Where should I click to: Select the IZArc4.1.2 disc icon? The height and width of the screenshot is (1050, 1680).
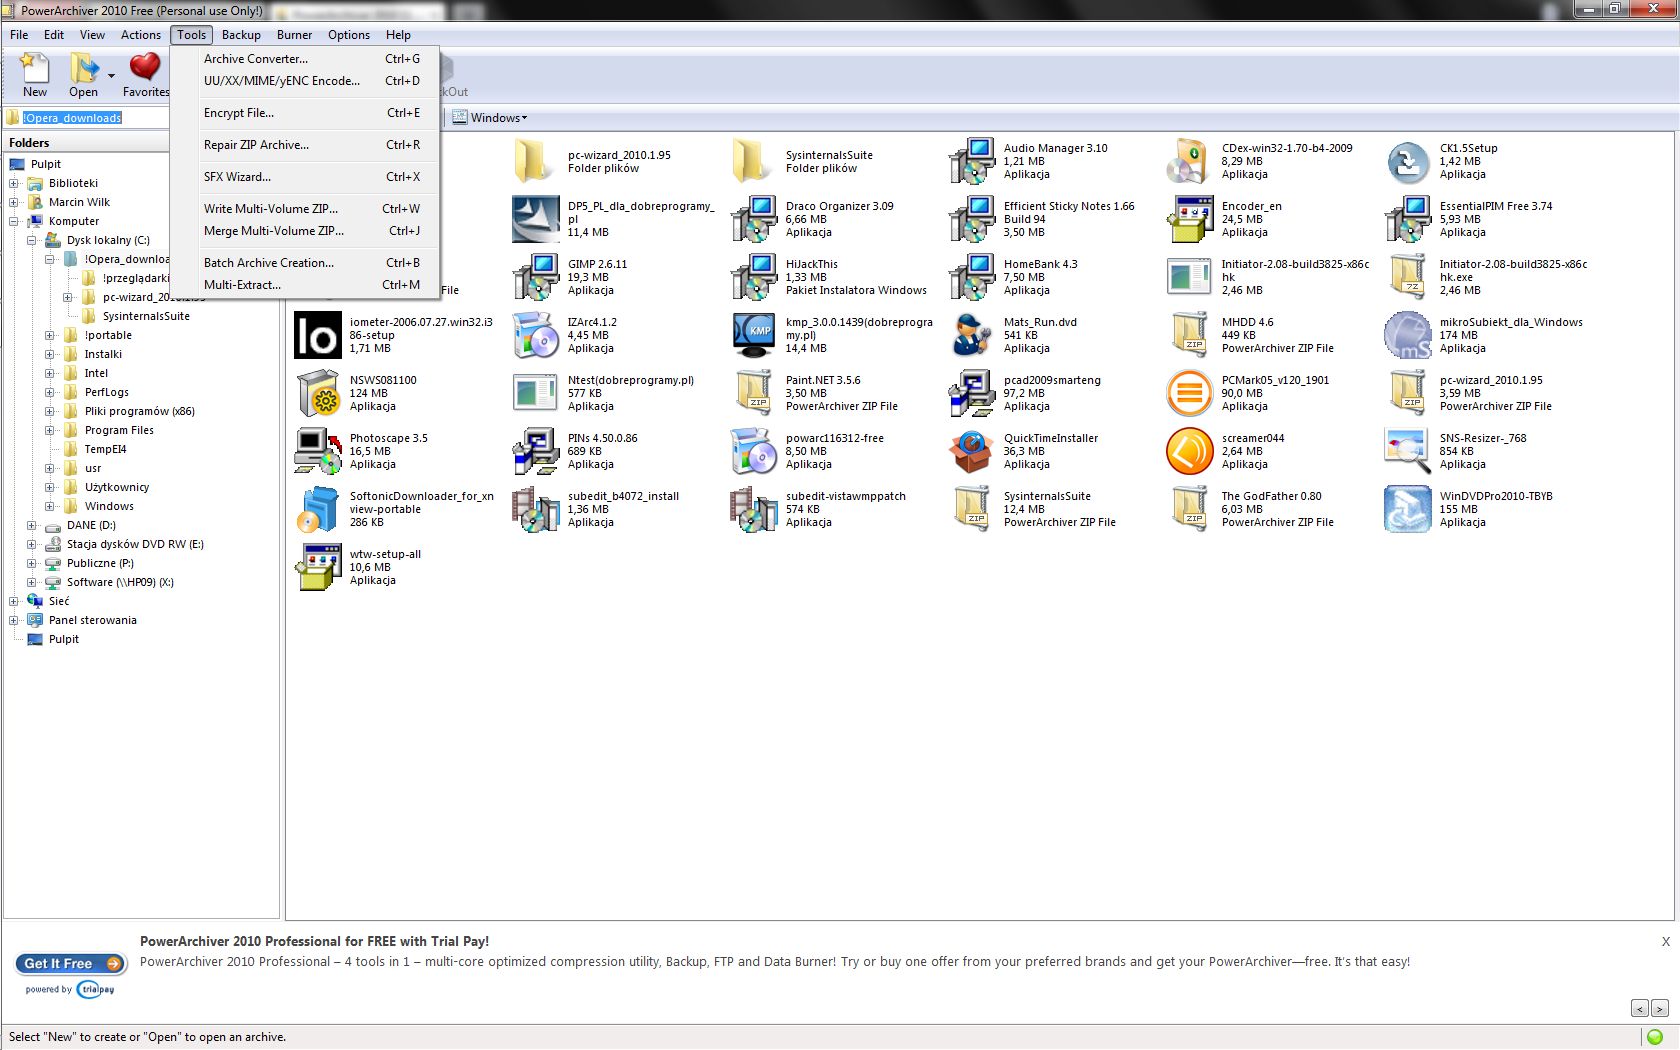536,335
